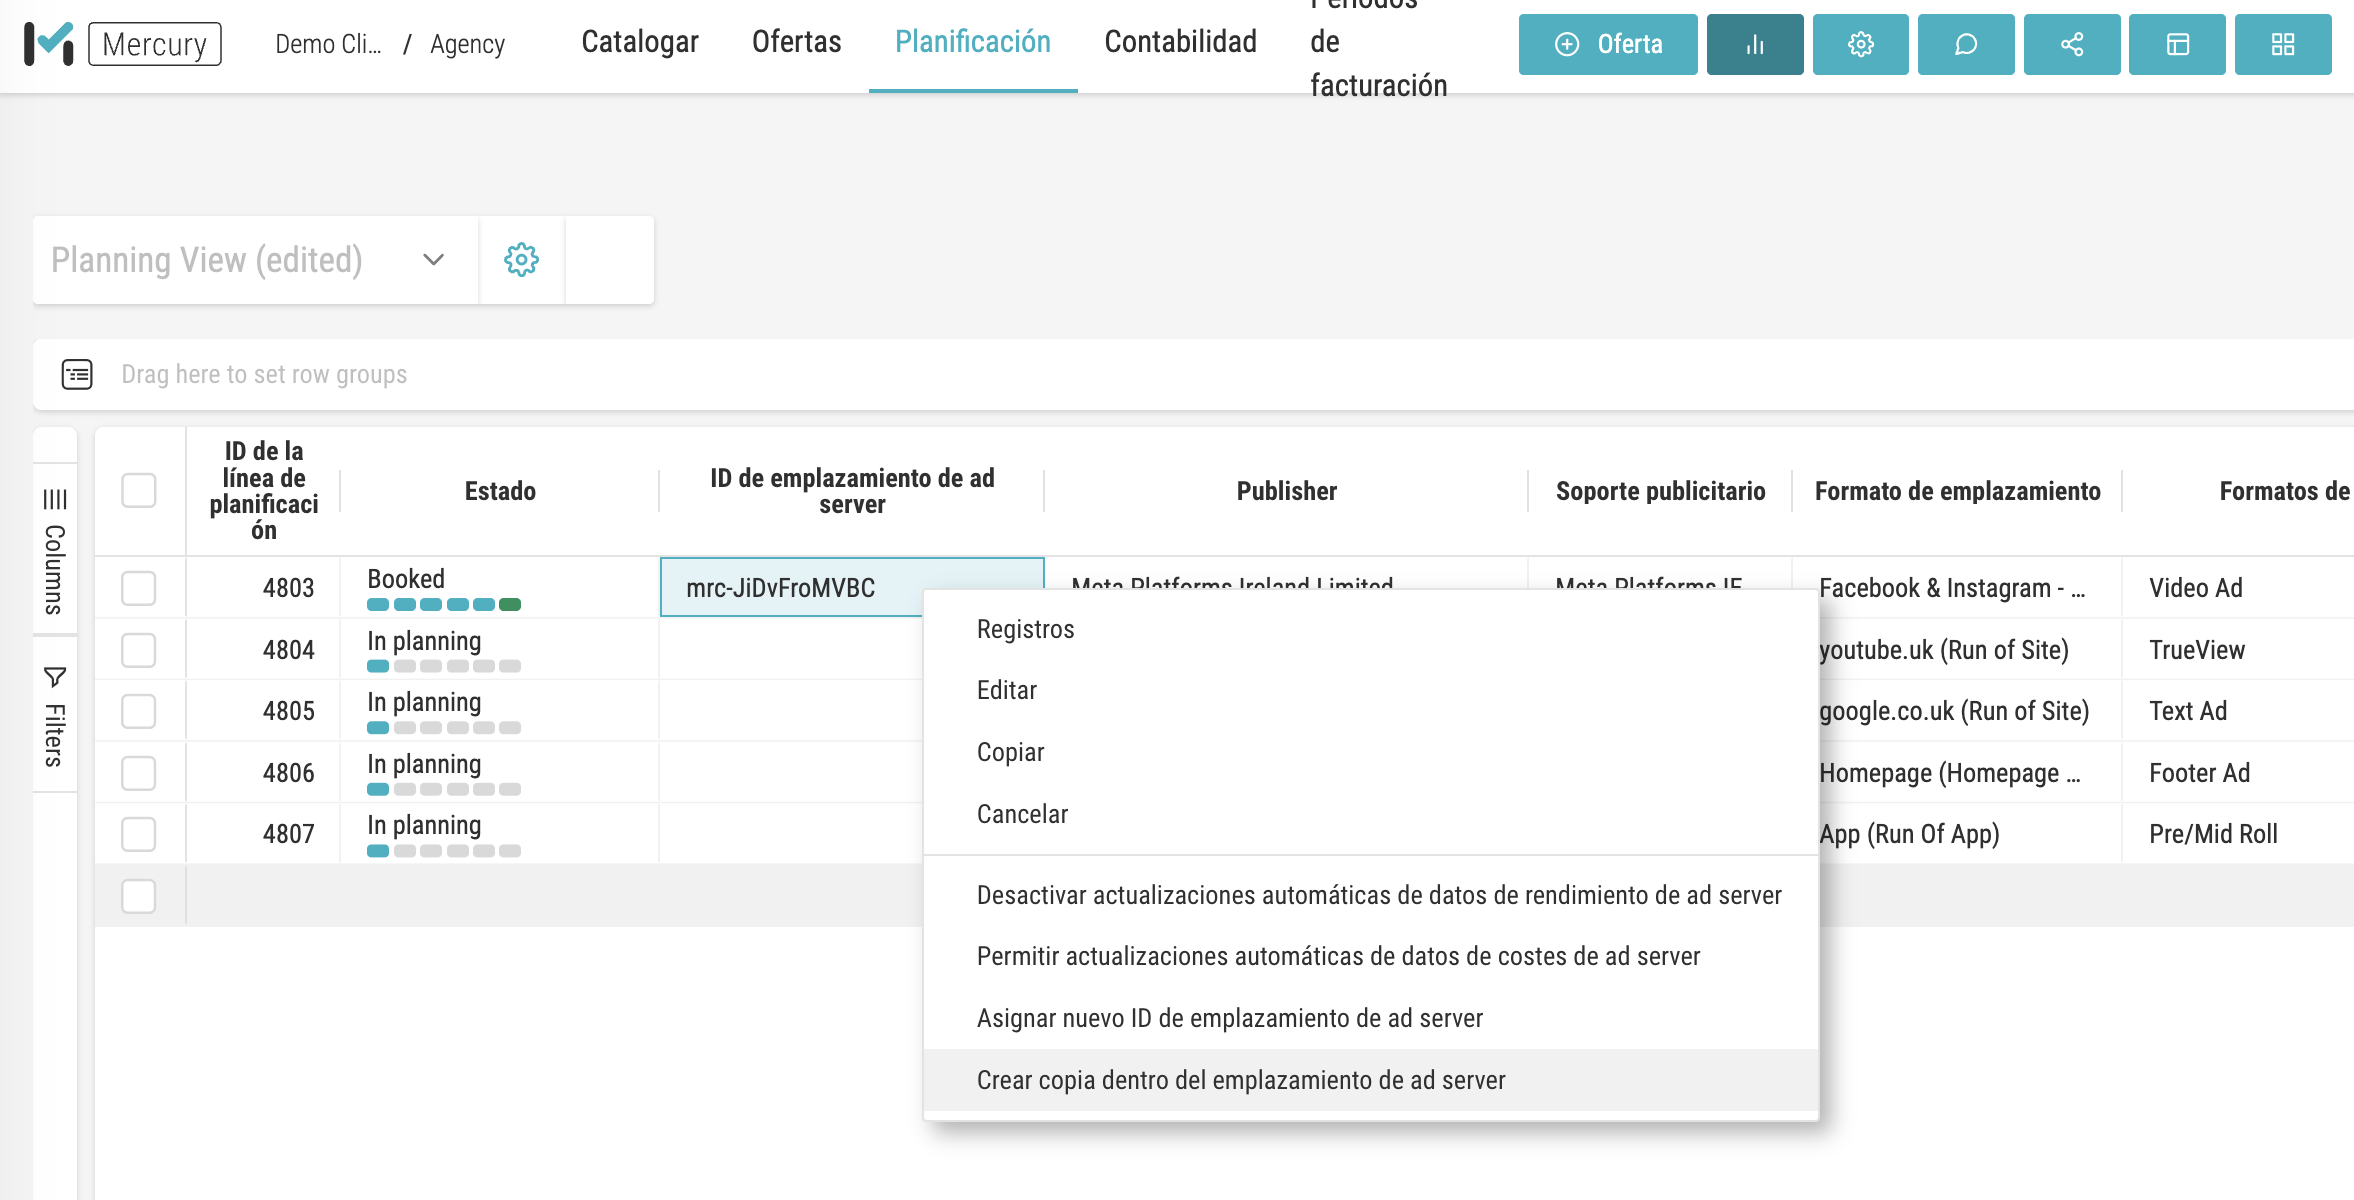This screenshot has width=2354, height=1200.
Task: Expand the Planning View dropdown
Action: tap(432, 260)
